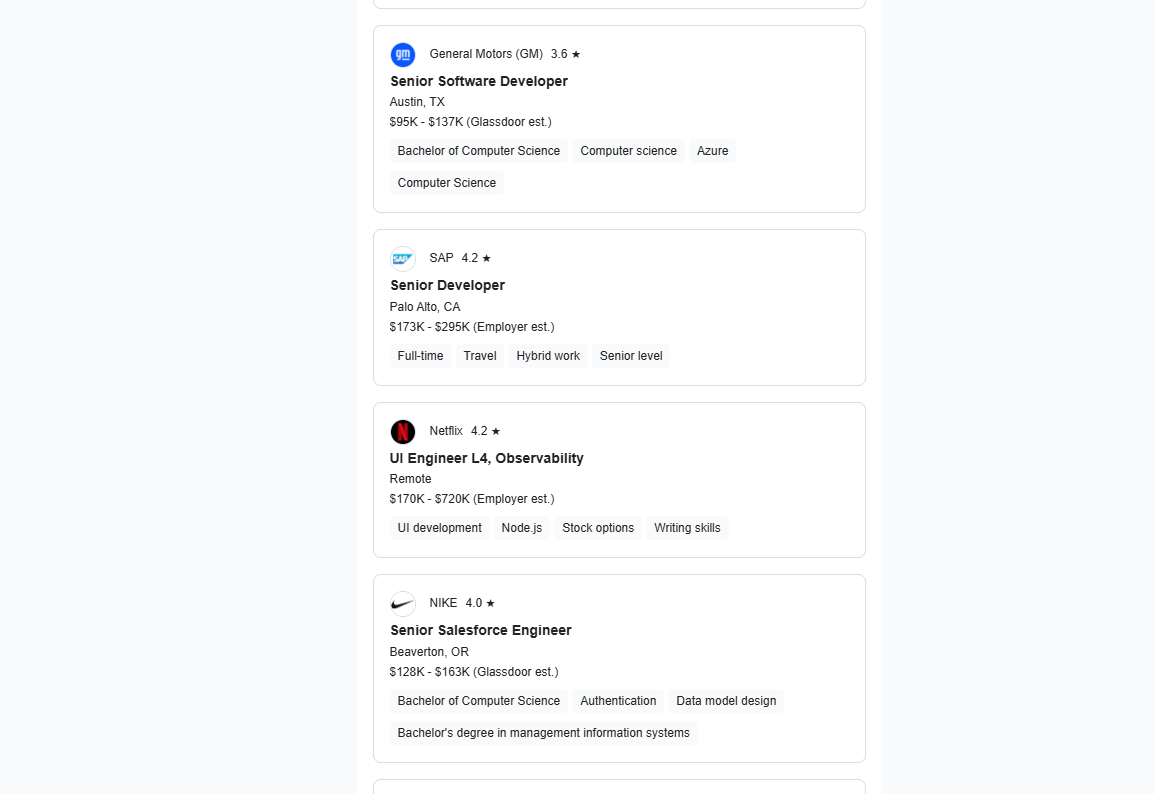
Task: Click the General Motors company logo
Action: (x=403, y=55)
